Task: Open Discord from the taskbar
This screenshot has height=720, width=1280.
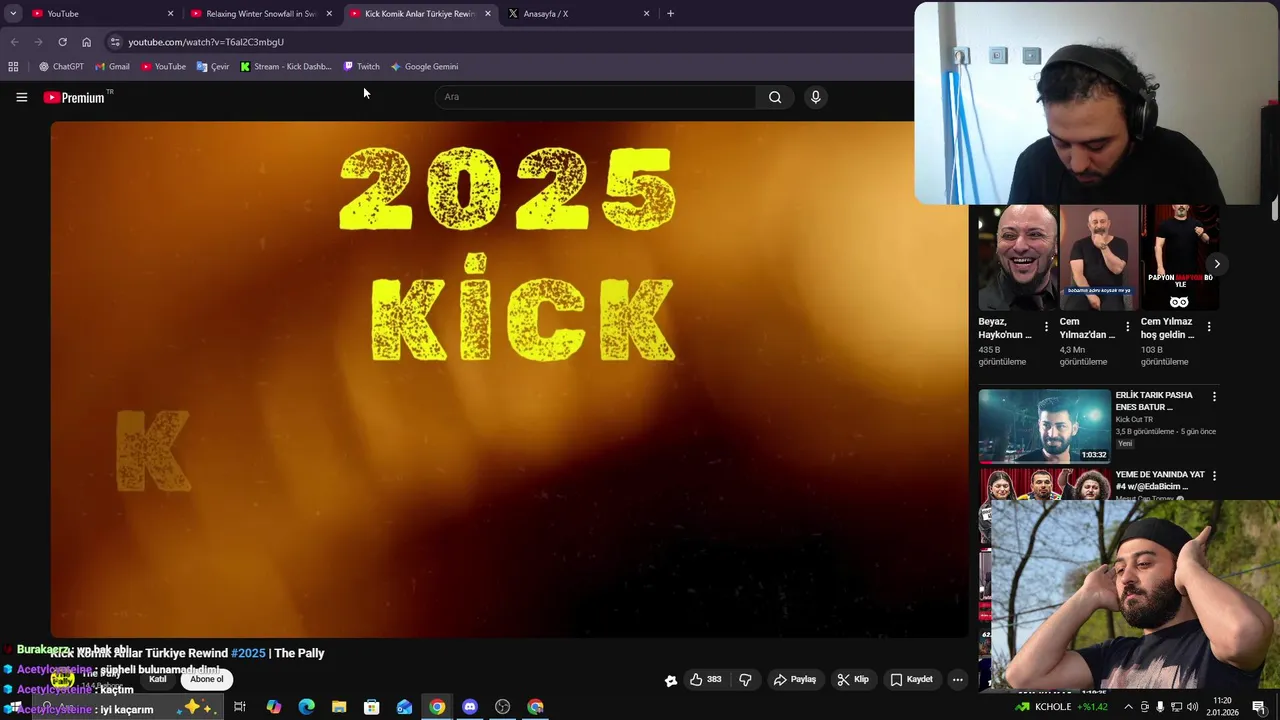Action: point(470,707)
